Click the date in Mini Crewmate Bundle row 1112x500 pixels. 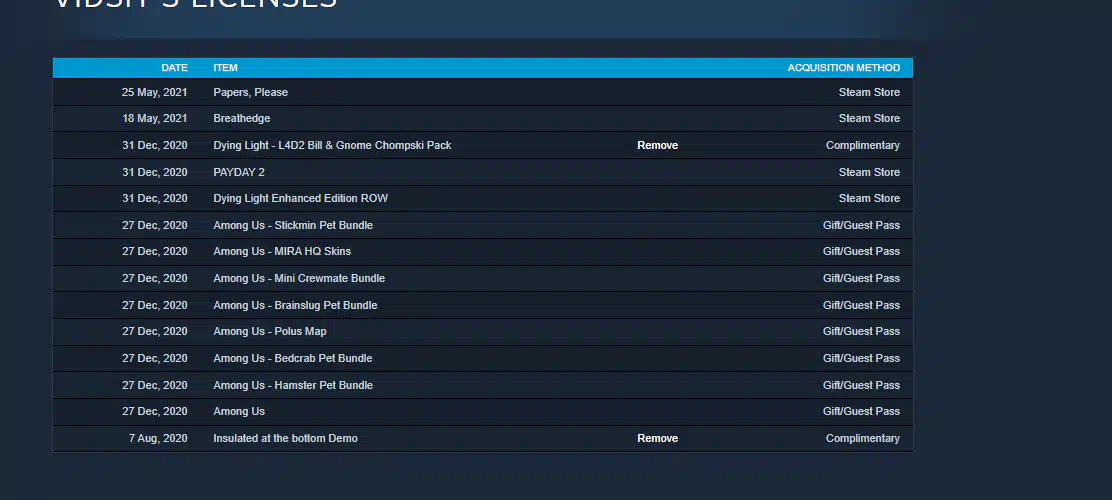pyautogui.click(x=155, y=279)
